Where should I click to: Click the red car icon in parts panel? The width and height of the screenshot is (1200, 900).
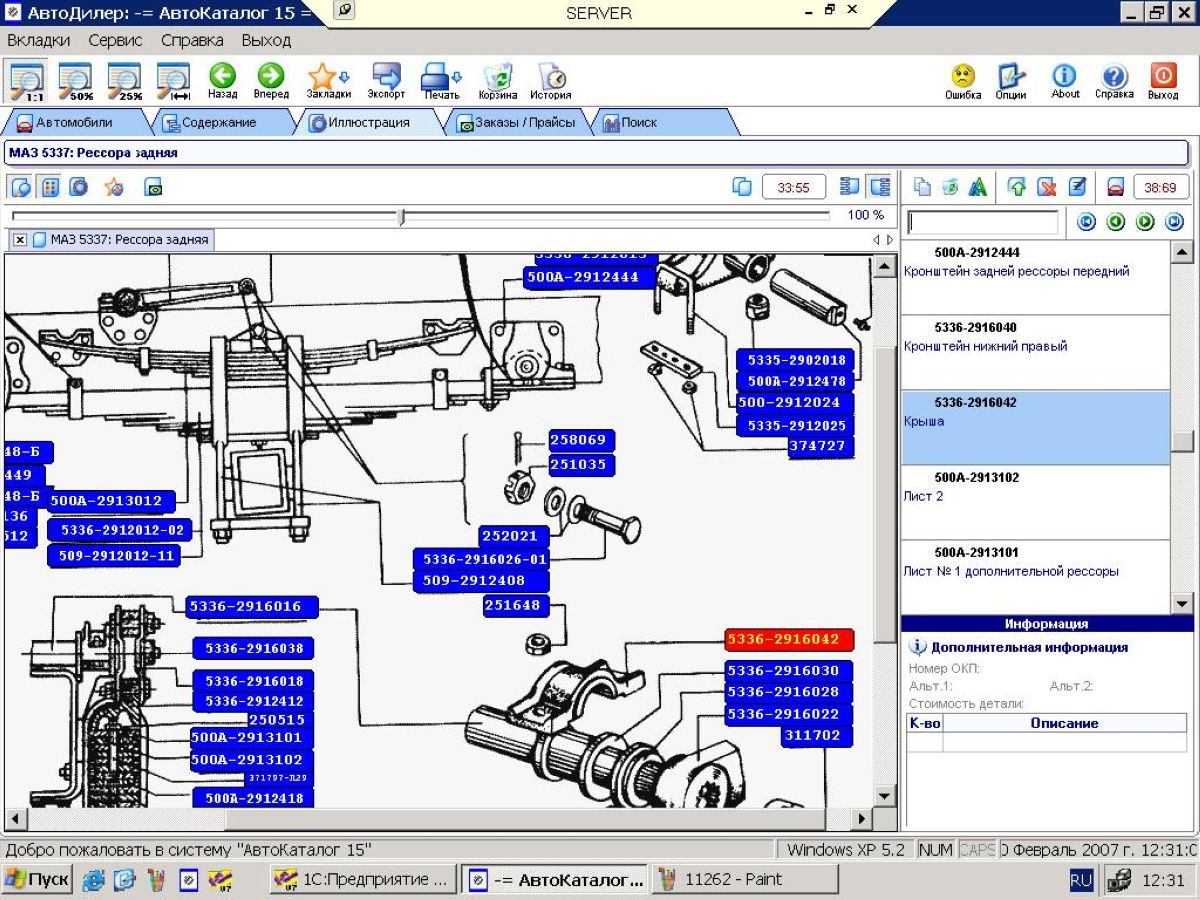click(x=1116, y=187)
